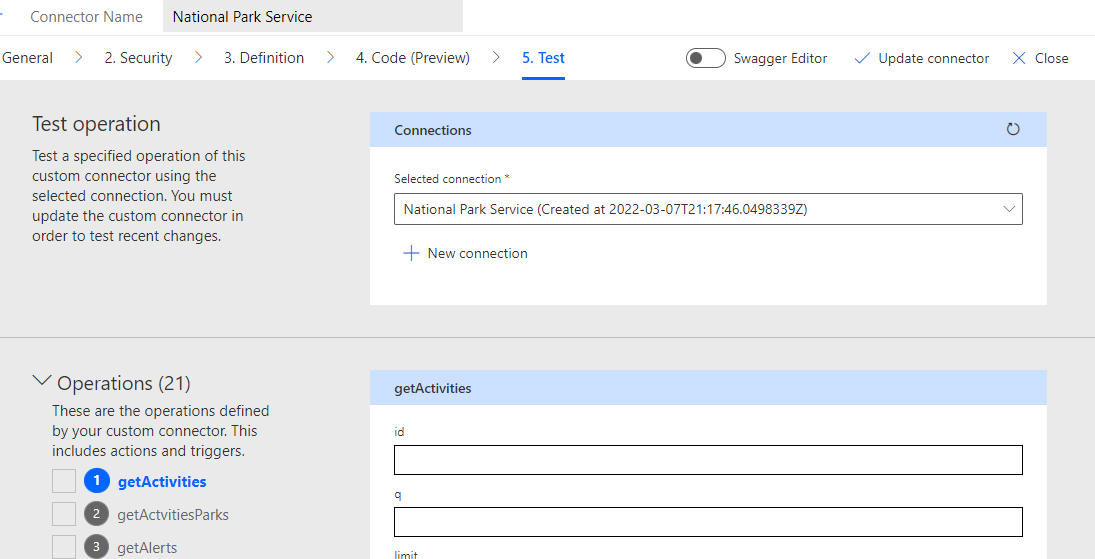The image size is (1095, 559).
Task: Click the plus icon for New connection
Action: [x=411, y=253]
